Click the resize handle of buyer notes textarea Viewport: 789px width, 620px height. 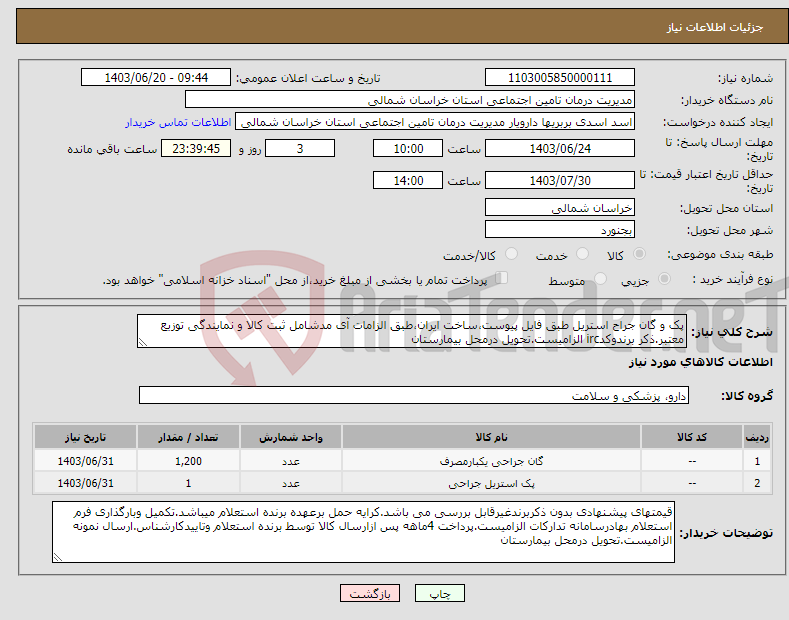point(58,557)
